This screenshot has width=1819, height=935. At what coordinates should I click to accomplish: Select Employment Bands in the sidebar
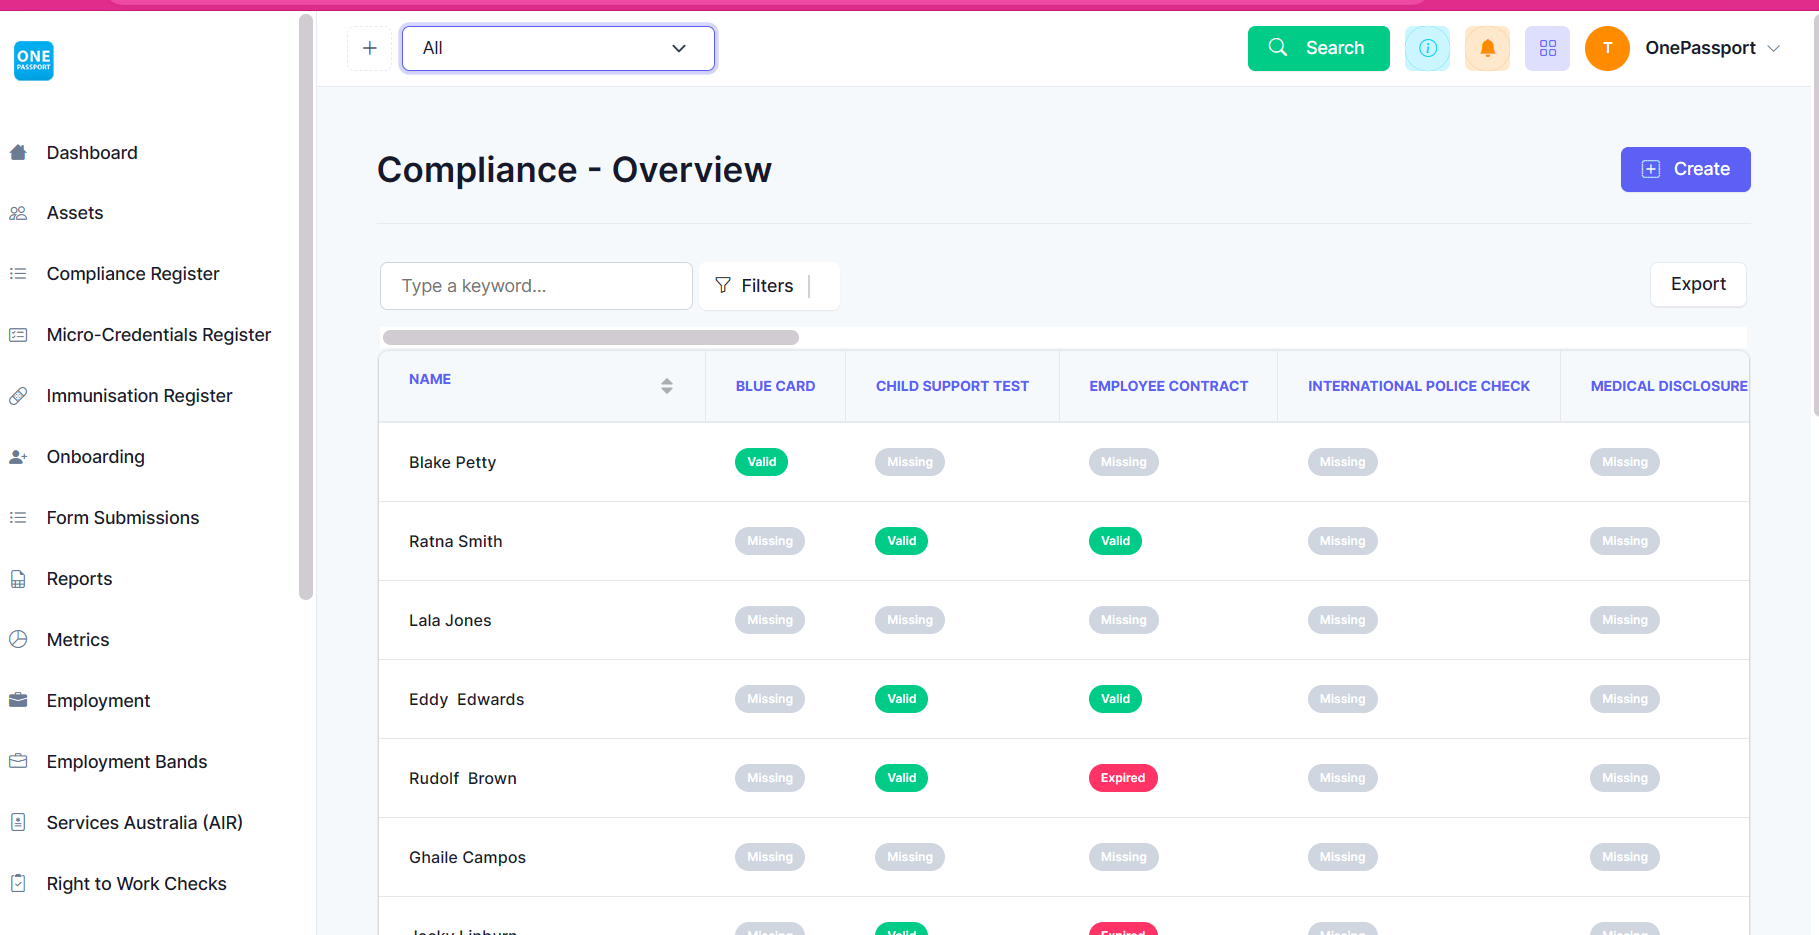pyautogui.click(x=127, y=762)
